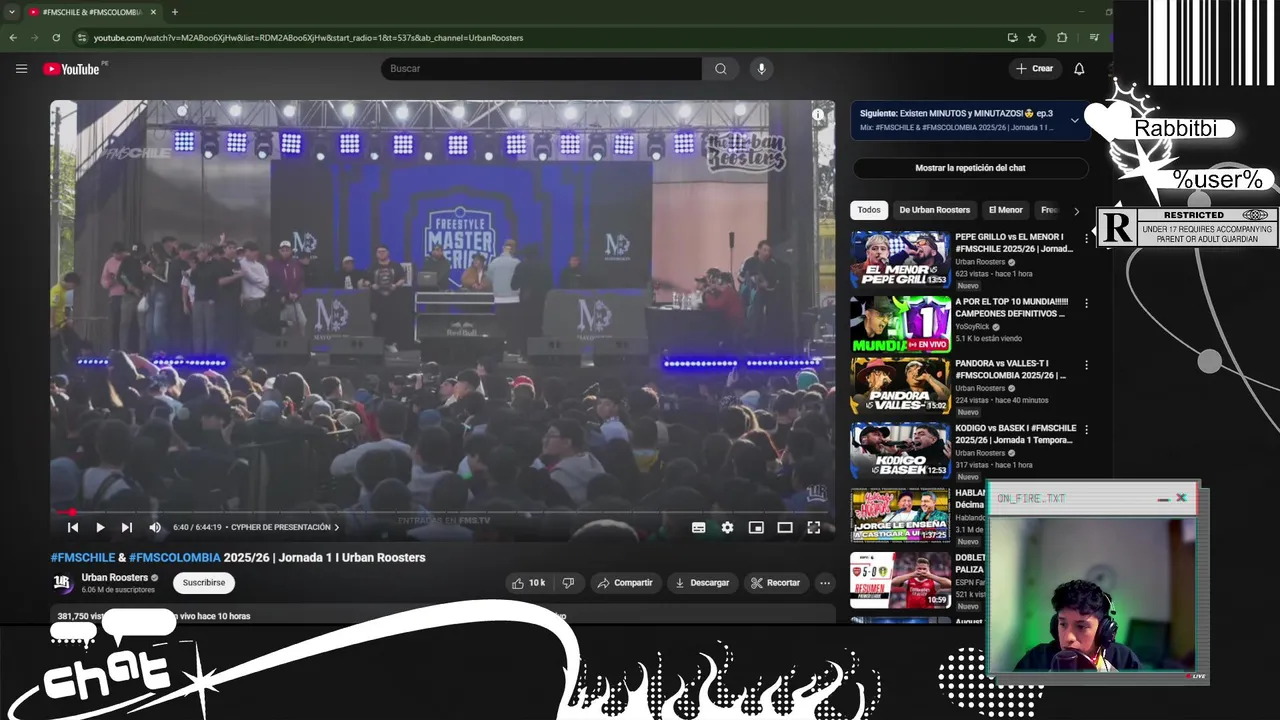Click the KODIGO vs BASEK title text
Screen dimensions: 1280x720
pyautogui.click(x=1015, y=433)
